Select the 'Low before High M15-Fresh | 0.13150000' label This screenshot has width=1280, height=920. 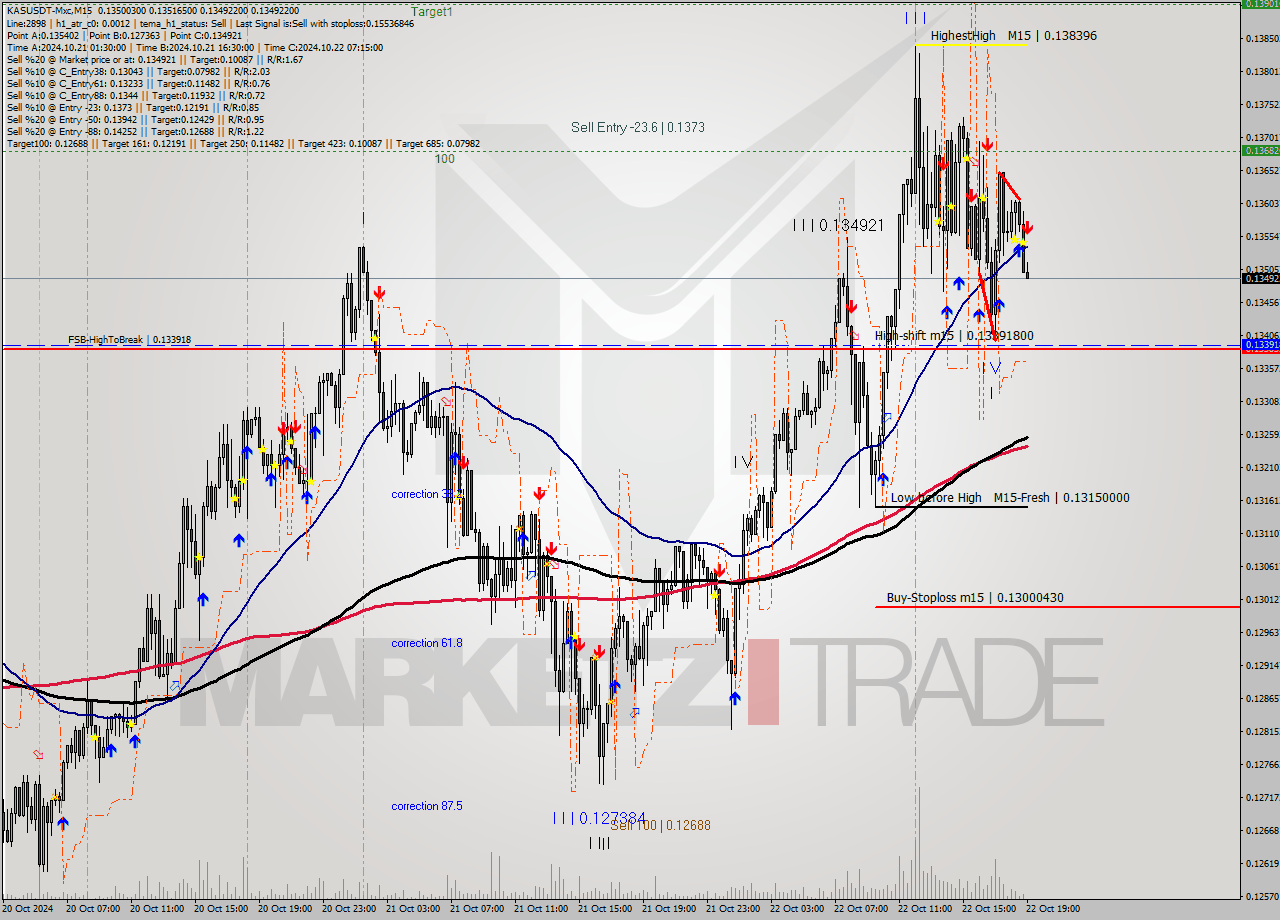(1010, 497)
